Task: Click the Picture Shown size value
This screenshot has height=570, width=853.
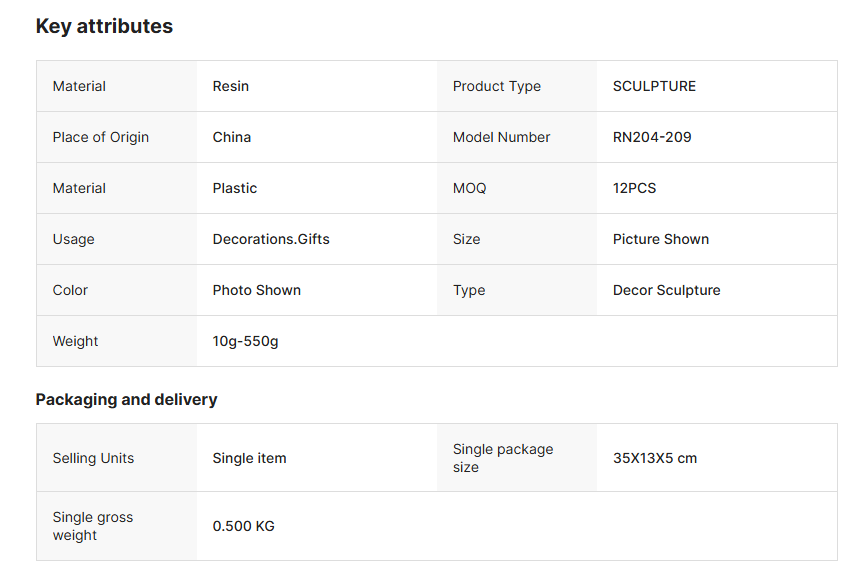Action: click(x=660, y=239)
